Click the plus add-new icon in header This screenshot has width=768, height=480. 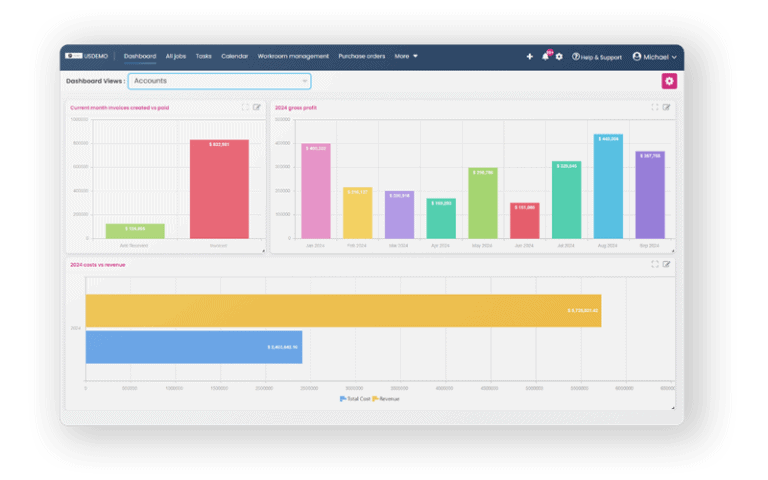click(x=530, y=57)
